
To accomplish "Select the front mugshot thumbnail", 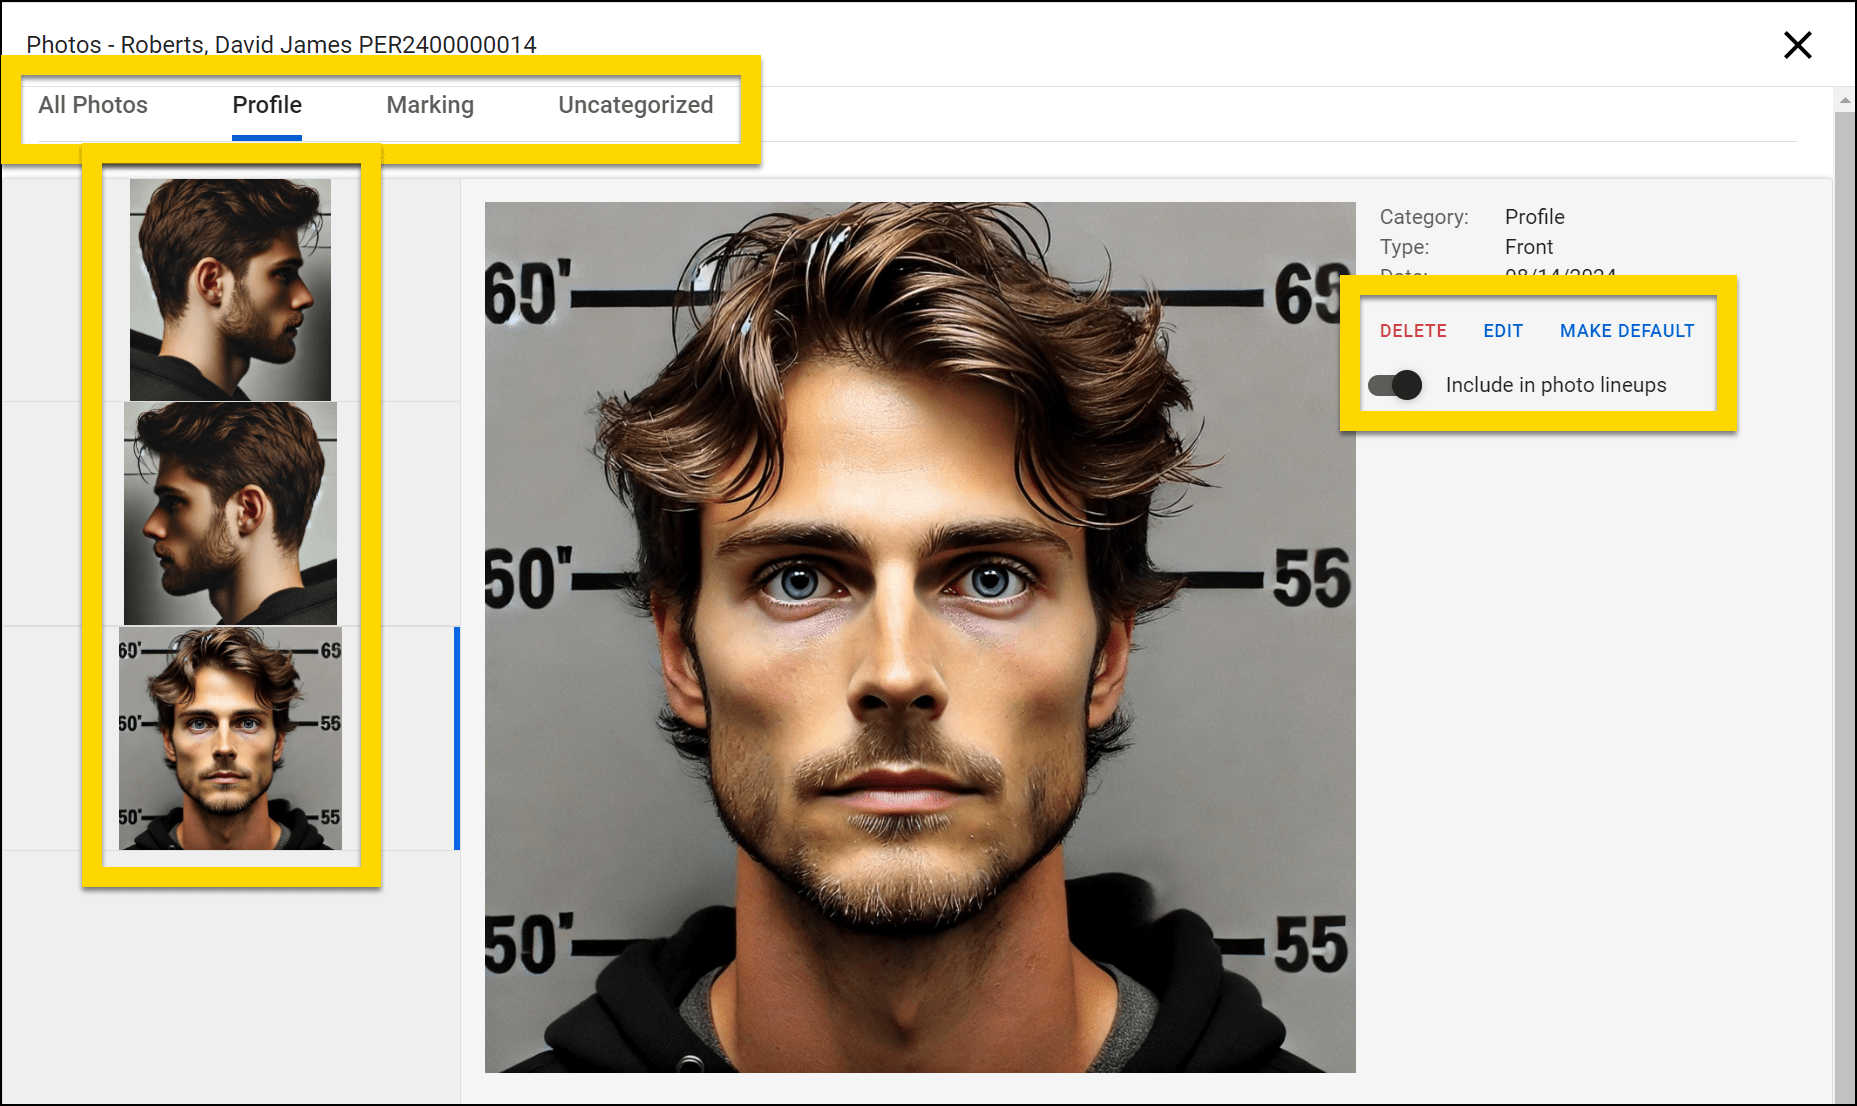I will click(x=230, y=739).
